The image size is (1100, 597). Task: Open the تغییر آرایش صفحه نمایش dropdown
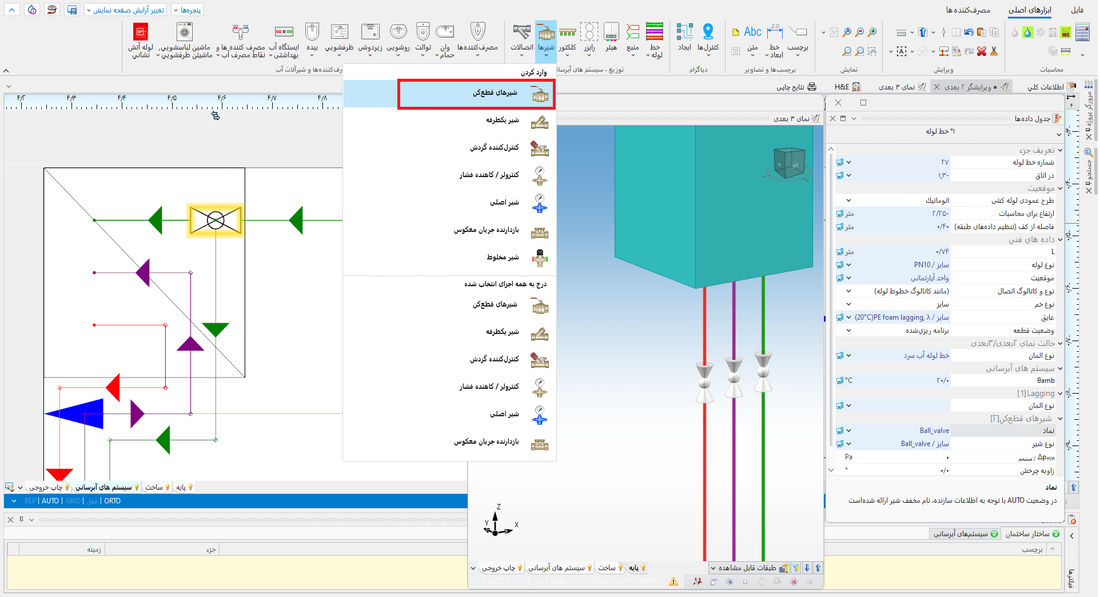[x=126, y=11]
